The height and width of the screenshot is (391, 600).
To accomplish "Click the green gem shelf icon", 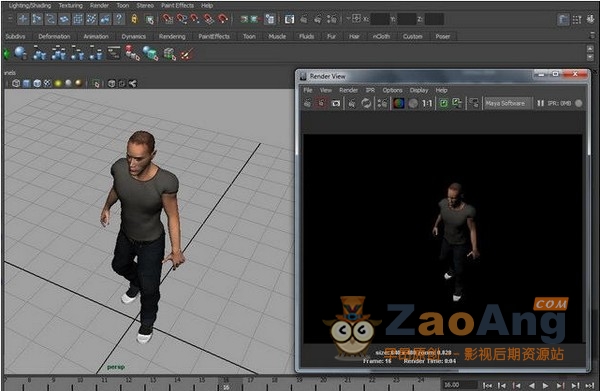I will (6, 54).
